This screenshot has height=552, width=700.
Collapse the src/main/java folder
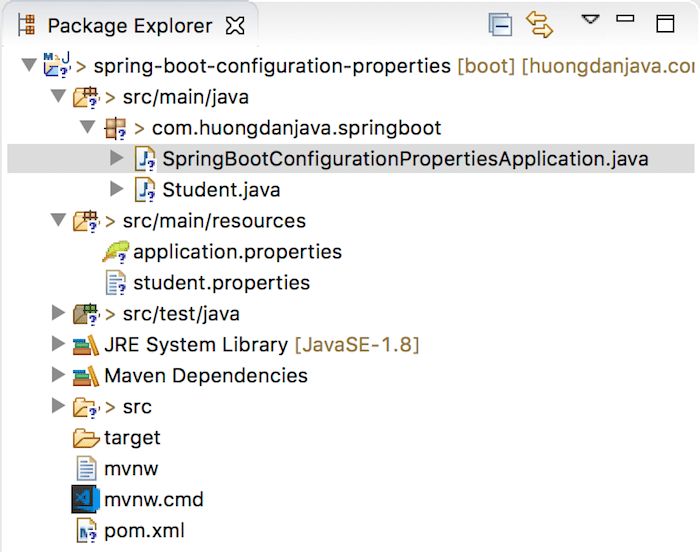click(58, 96)
